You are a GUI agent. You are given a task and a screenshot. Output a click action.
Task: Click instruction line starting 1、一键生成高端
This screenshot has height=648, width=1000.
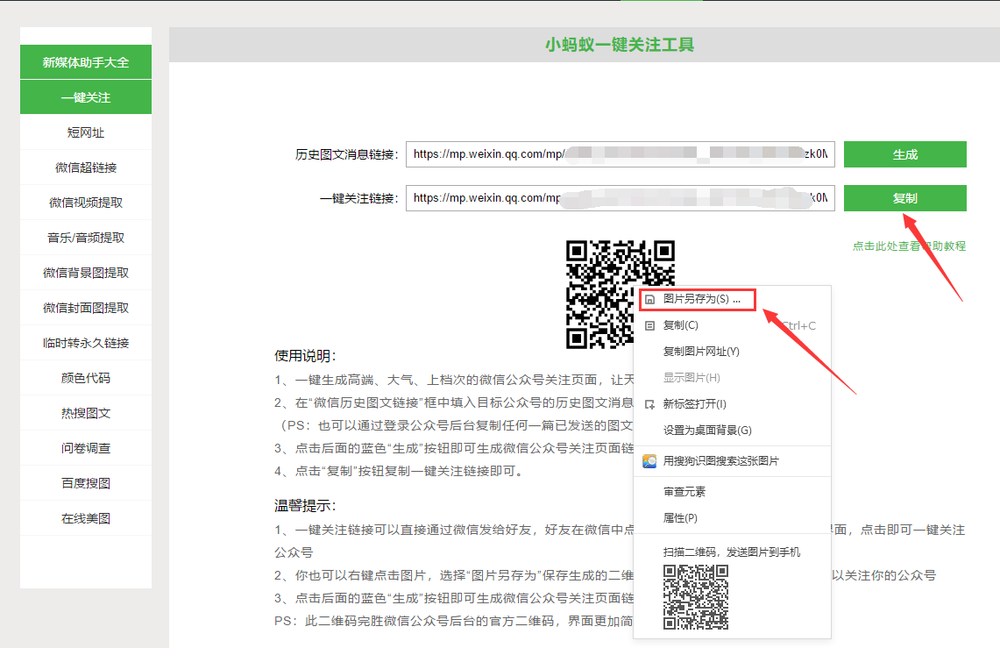point(454,380)
